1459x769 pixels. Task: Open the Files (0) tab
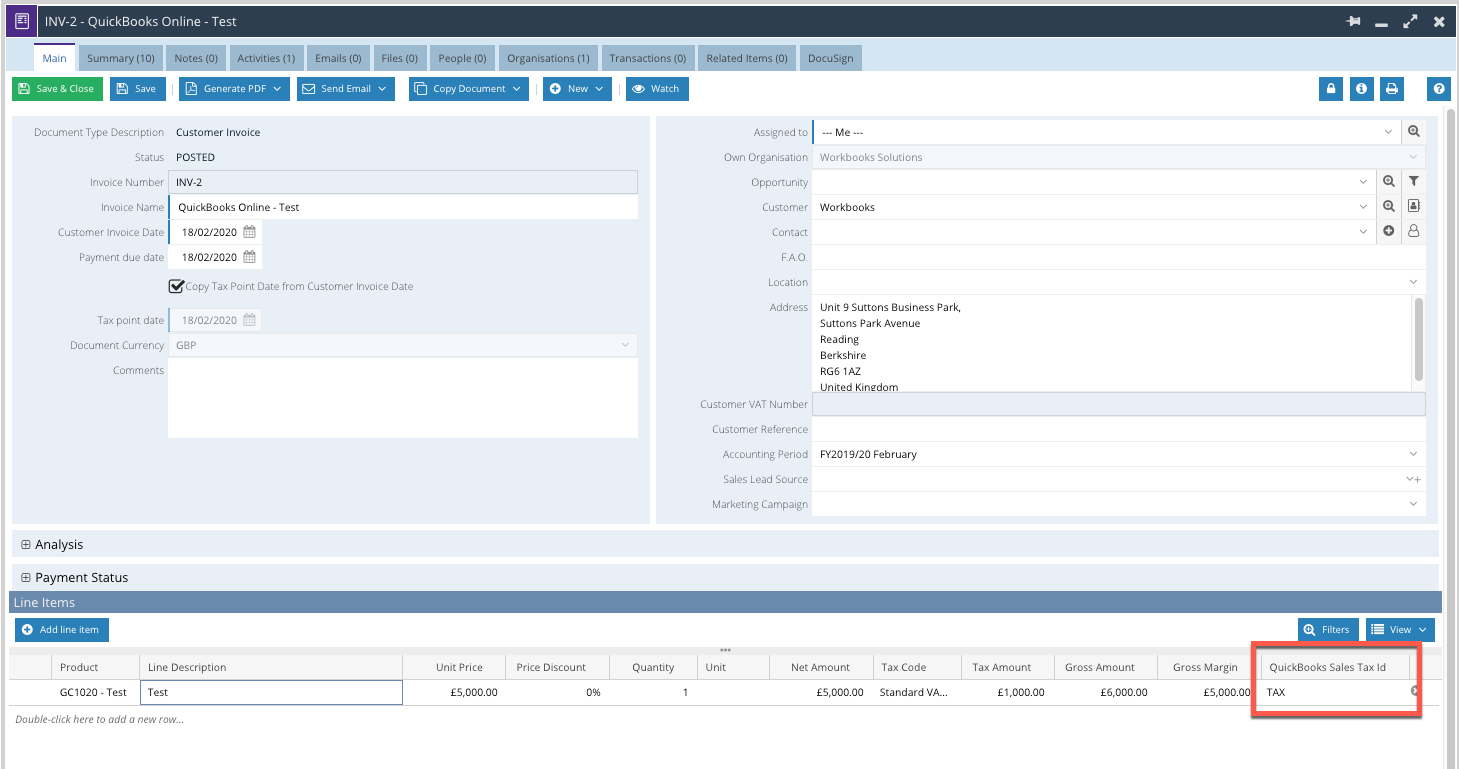pyautogui.click(x=399, y=58)
